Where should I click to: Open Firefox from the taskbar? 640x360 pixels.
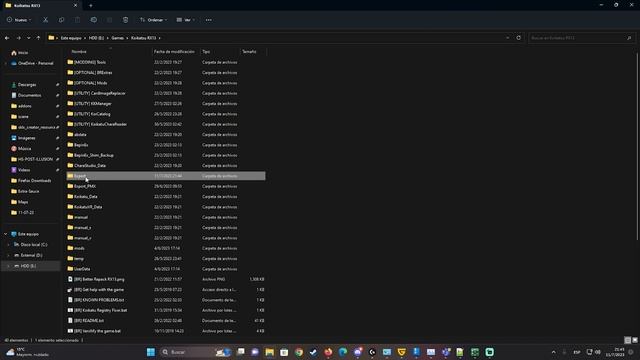click(328, 352)
